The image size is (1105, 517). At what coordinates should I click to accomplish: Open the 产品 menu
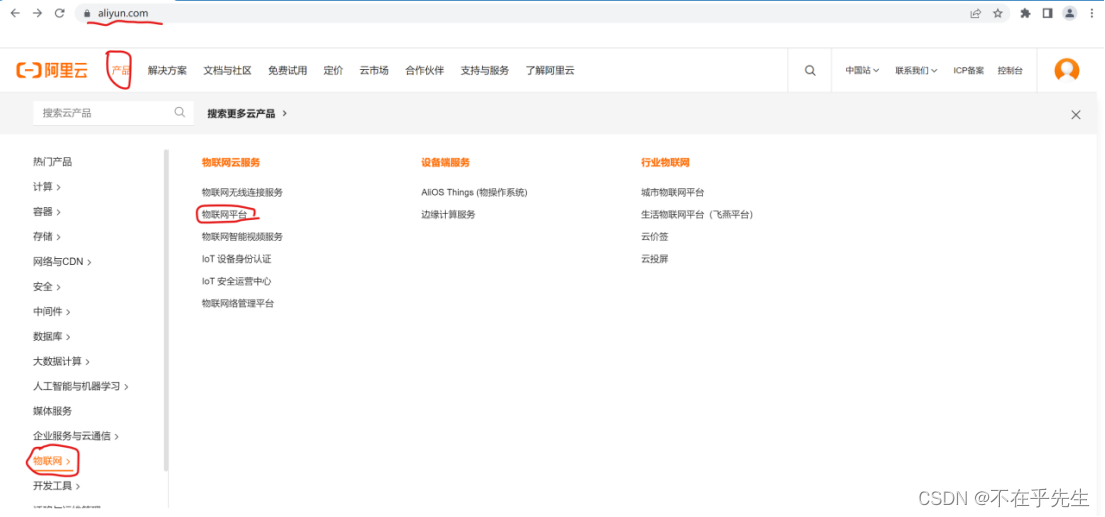(121, 70)
